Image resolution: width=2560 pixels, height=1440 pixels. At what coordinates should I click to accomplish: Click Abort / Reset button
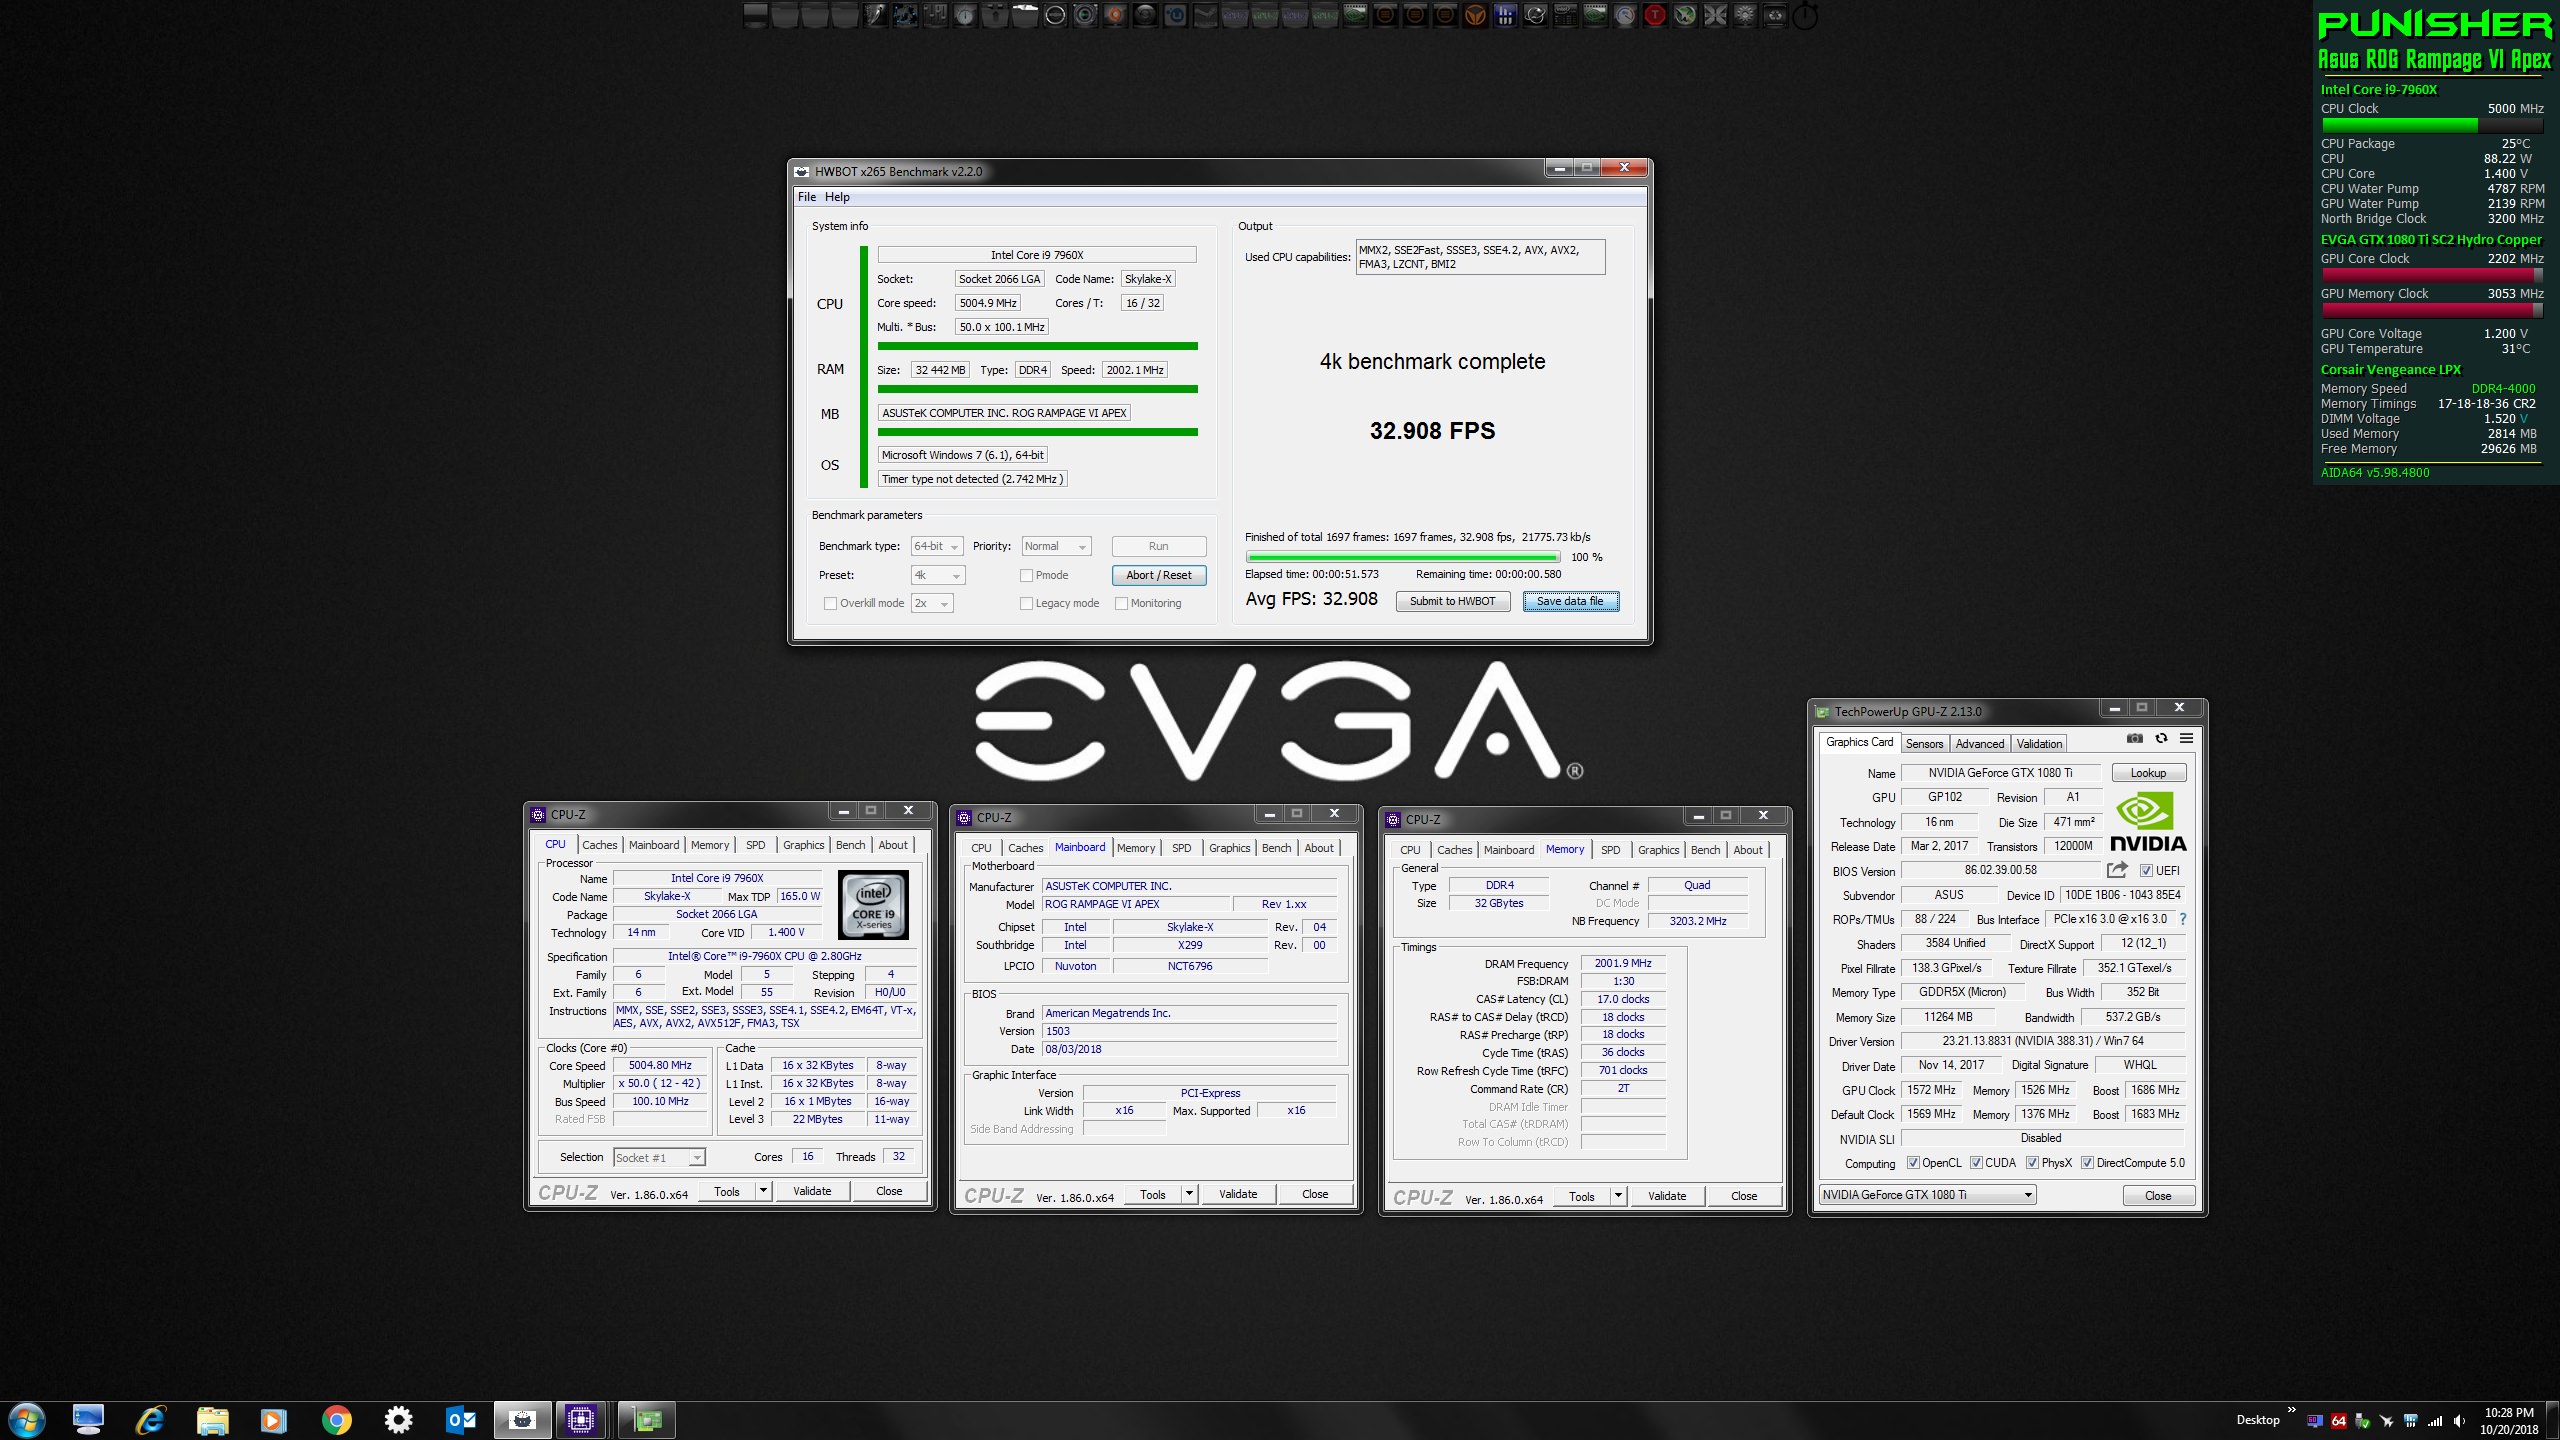point(1159,575)
